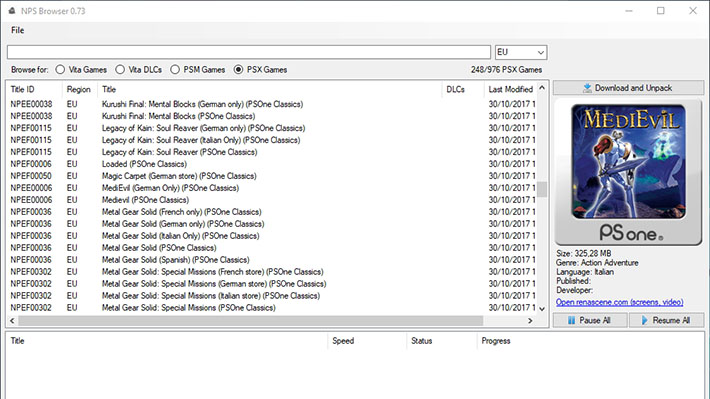Click the Resume All button
The height and width of the screenshot is (399, 710).
point(667,320)
